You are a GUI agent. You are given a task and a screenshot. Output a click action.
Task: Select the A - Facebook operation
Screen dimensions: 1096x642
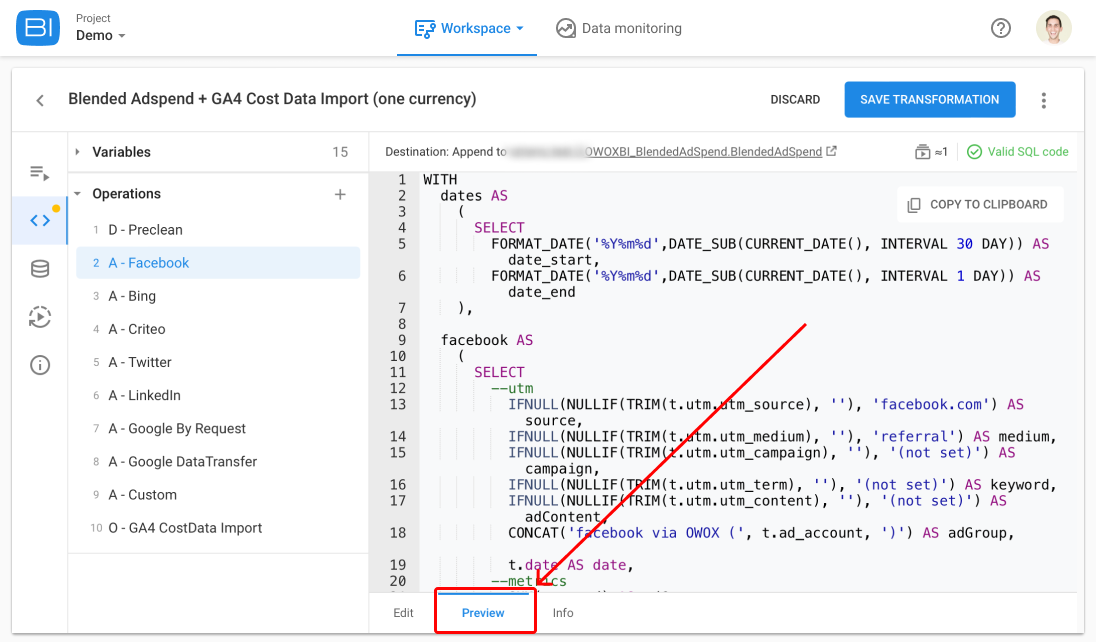click(x=218, y=263)
